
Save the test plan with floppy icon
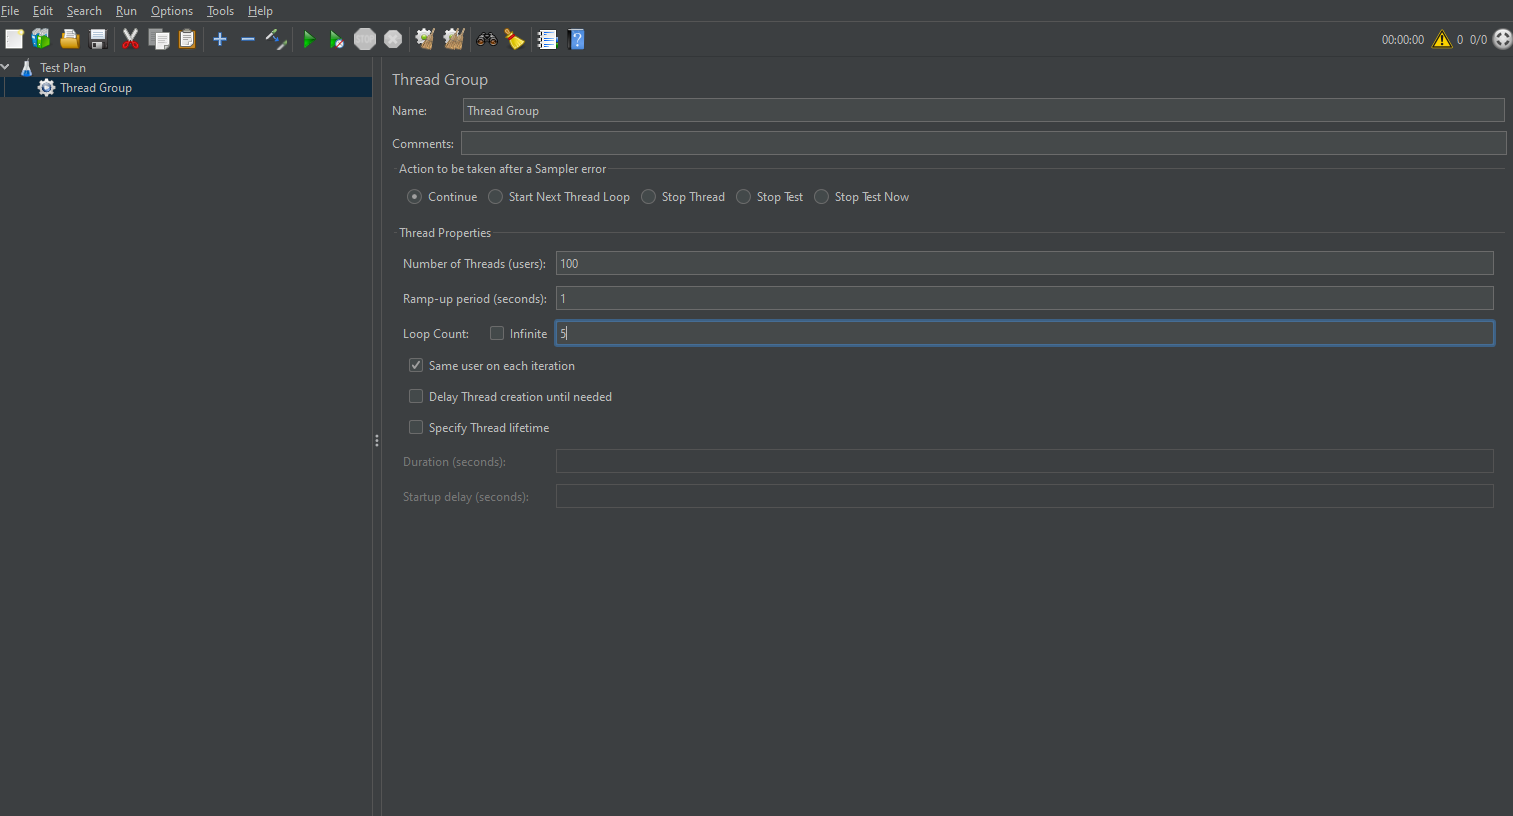(98, 39)
